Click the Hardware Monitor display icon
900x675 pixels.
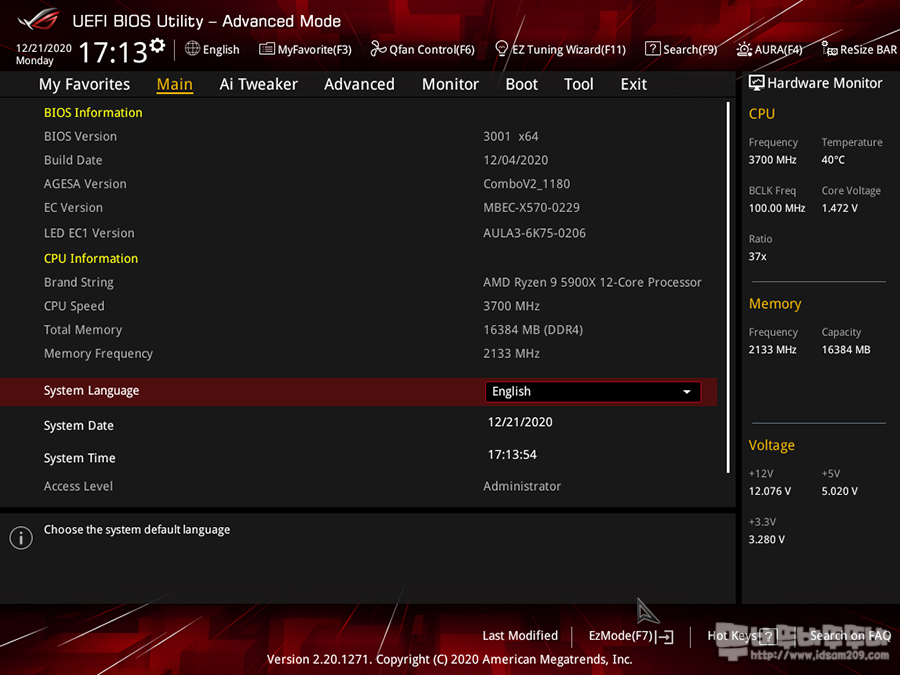pos(757,83)
